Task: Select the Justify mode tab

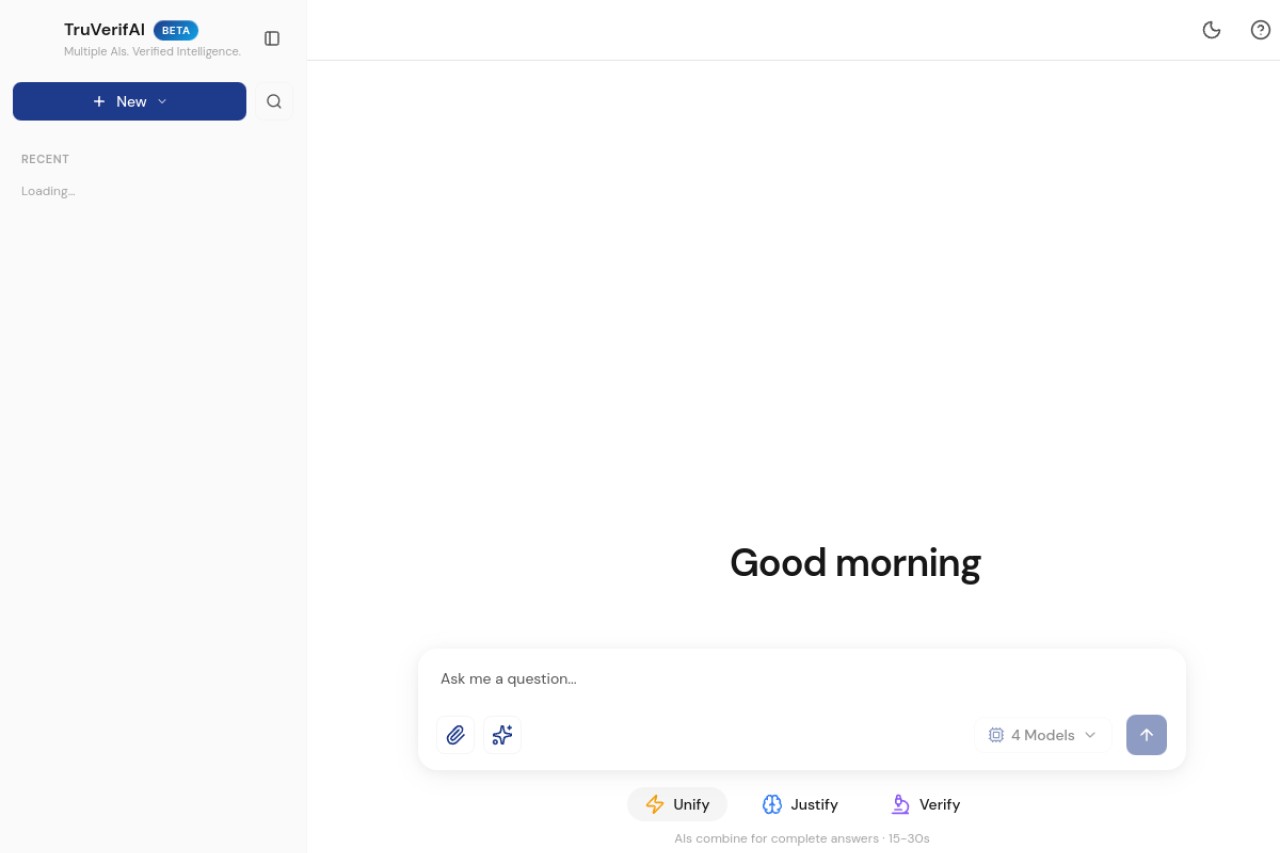Action: 800,804
